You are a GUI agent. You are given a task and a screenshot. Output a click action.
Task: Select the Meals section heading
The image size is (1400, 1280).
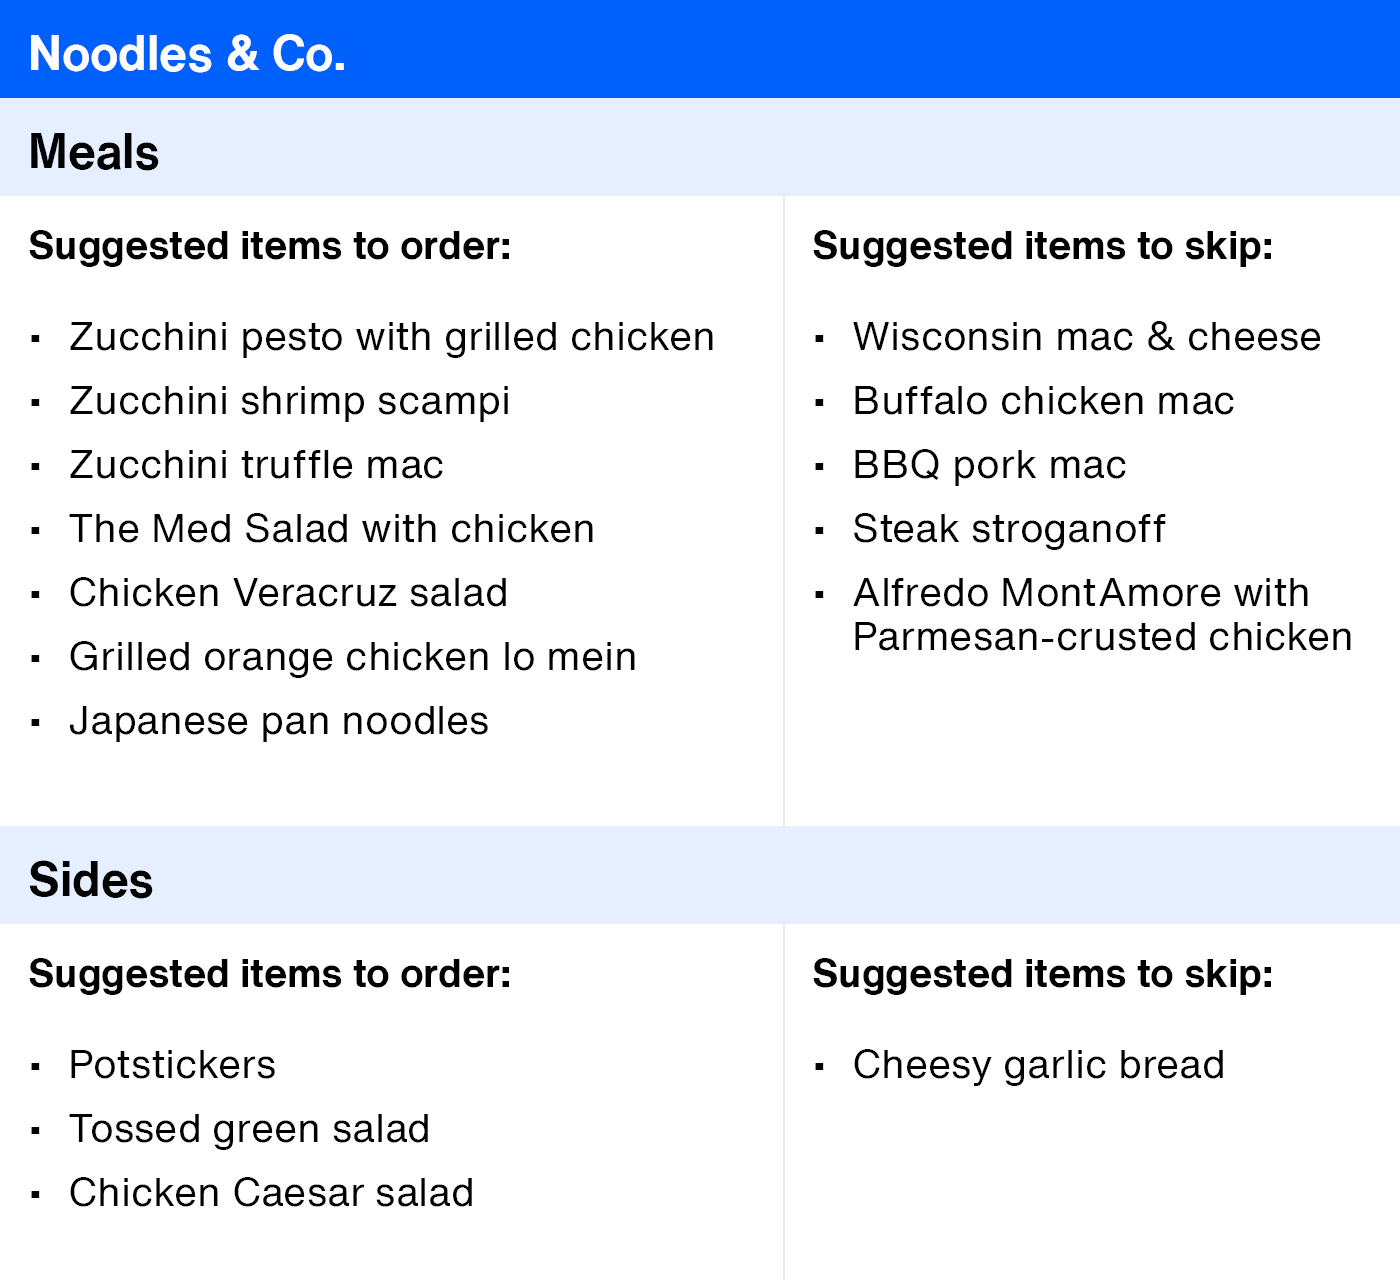coord(94,152)
